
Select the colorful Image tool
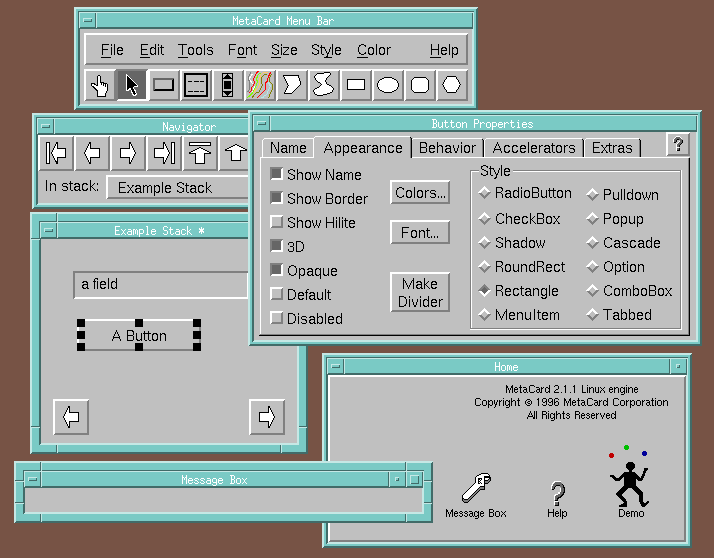coord(260,85)
